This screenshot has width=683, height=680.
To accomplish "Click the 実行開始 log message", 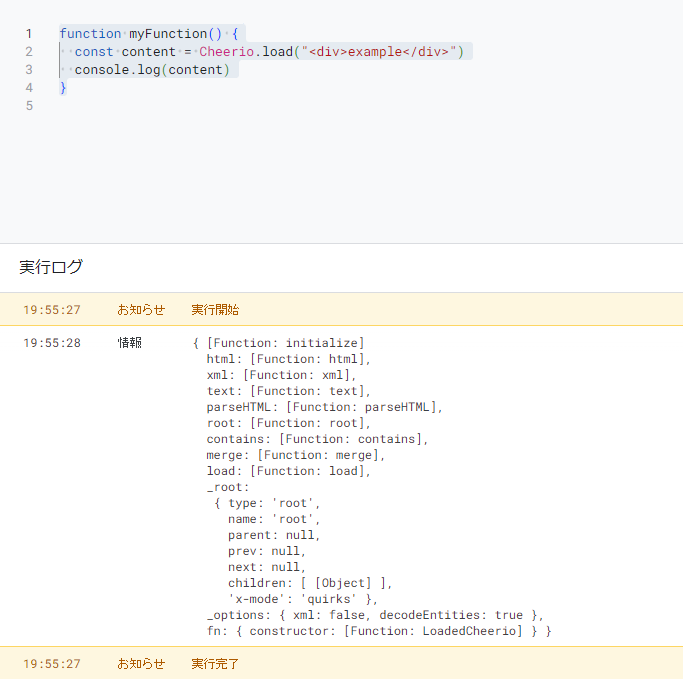I will (215, 310).
